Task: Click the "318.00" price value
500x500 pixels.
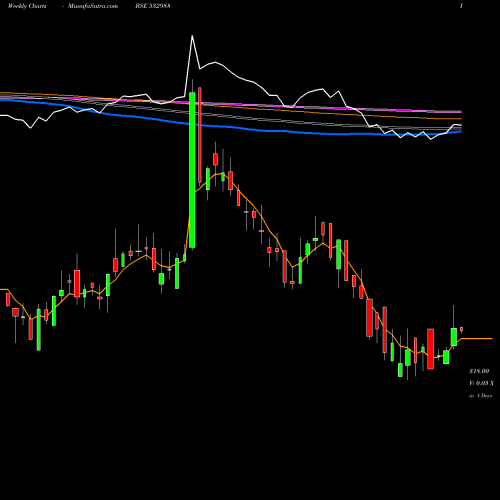Action: click(479, 371)
